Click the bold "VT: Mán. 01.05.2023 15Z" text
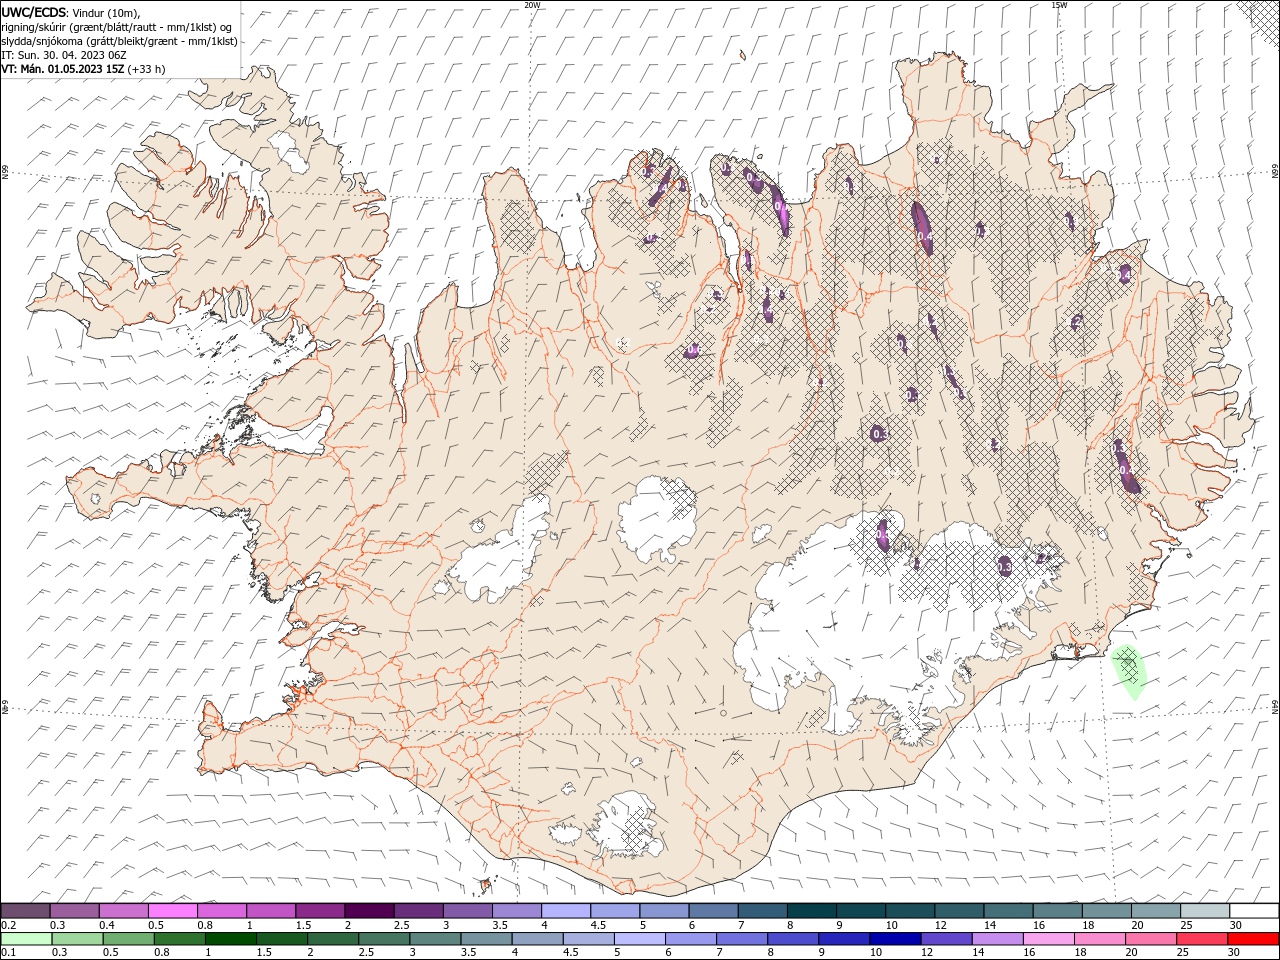Viewport: 1280px width, 960px height. [62, 68]
